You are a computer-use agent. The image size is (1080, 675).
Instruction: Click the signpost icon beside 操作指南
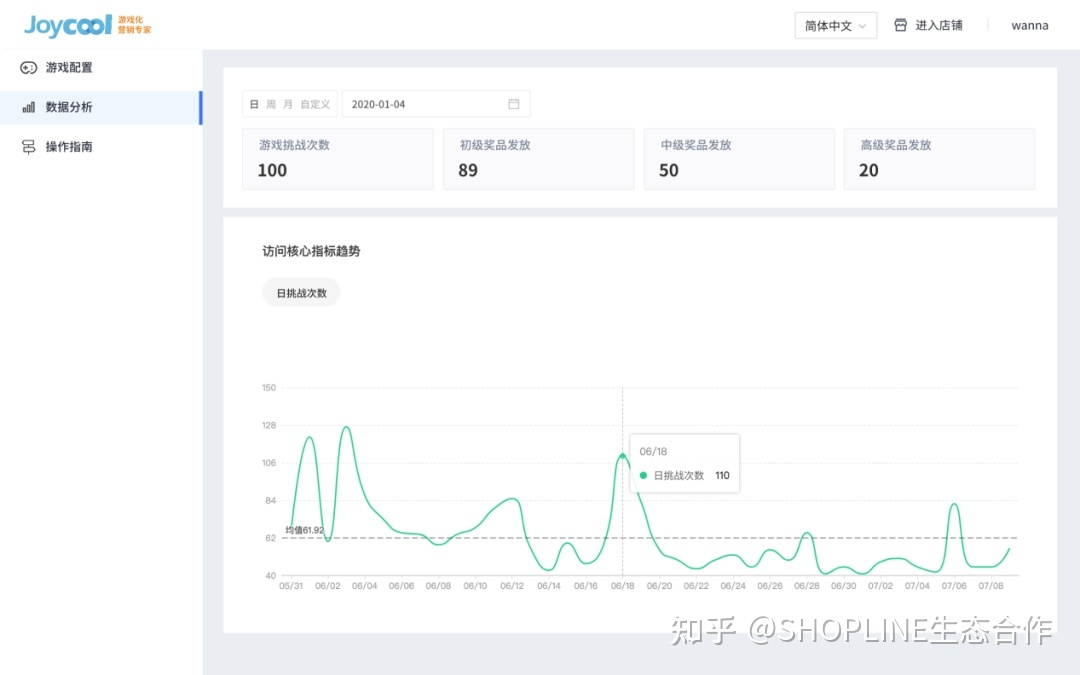click(29, 147)
